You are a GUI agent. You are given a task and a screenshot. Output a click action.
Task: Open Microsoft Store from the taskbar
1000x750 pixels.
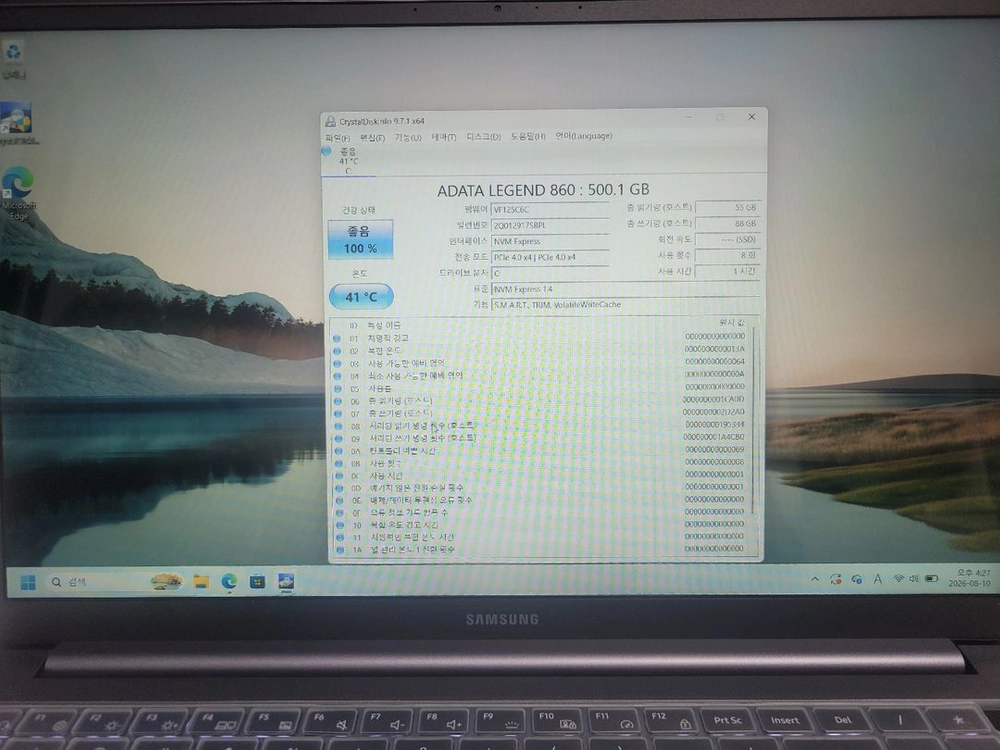[x=257, y=582]
